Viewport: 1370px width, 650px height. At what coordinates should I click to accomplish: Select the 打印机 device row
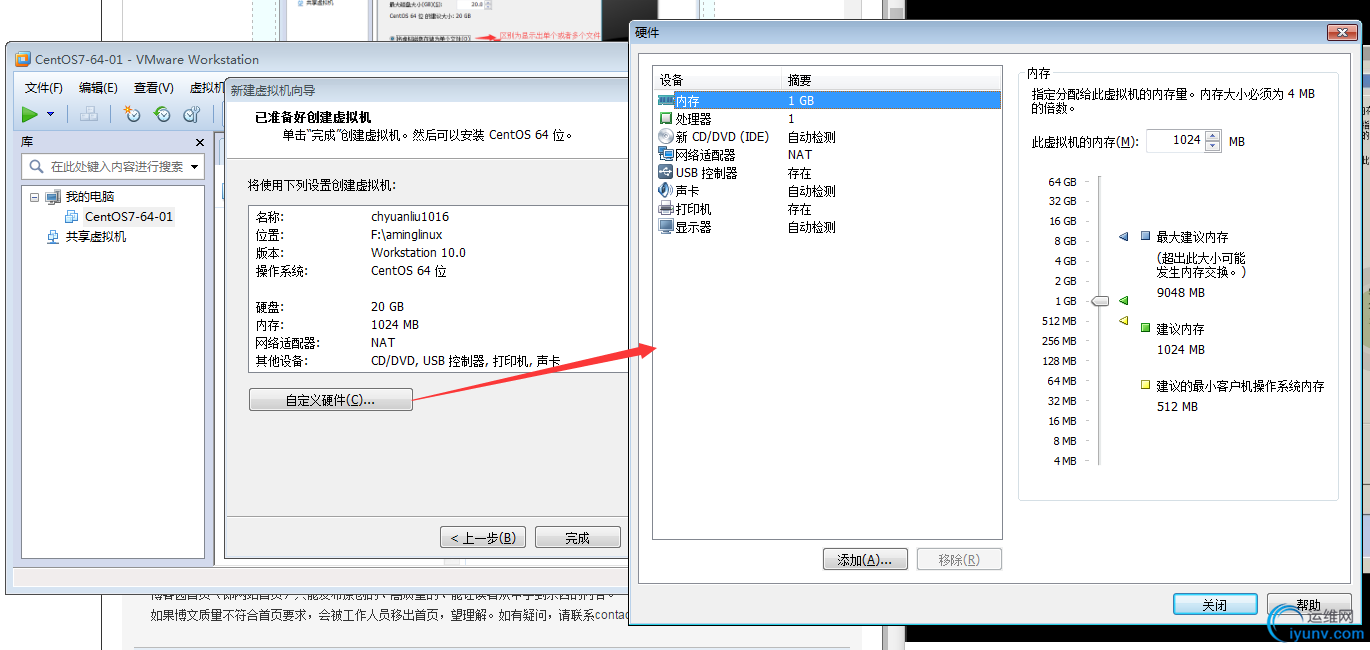(828, 209)
